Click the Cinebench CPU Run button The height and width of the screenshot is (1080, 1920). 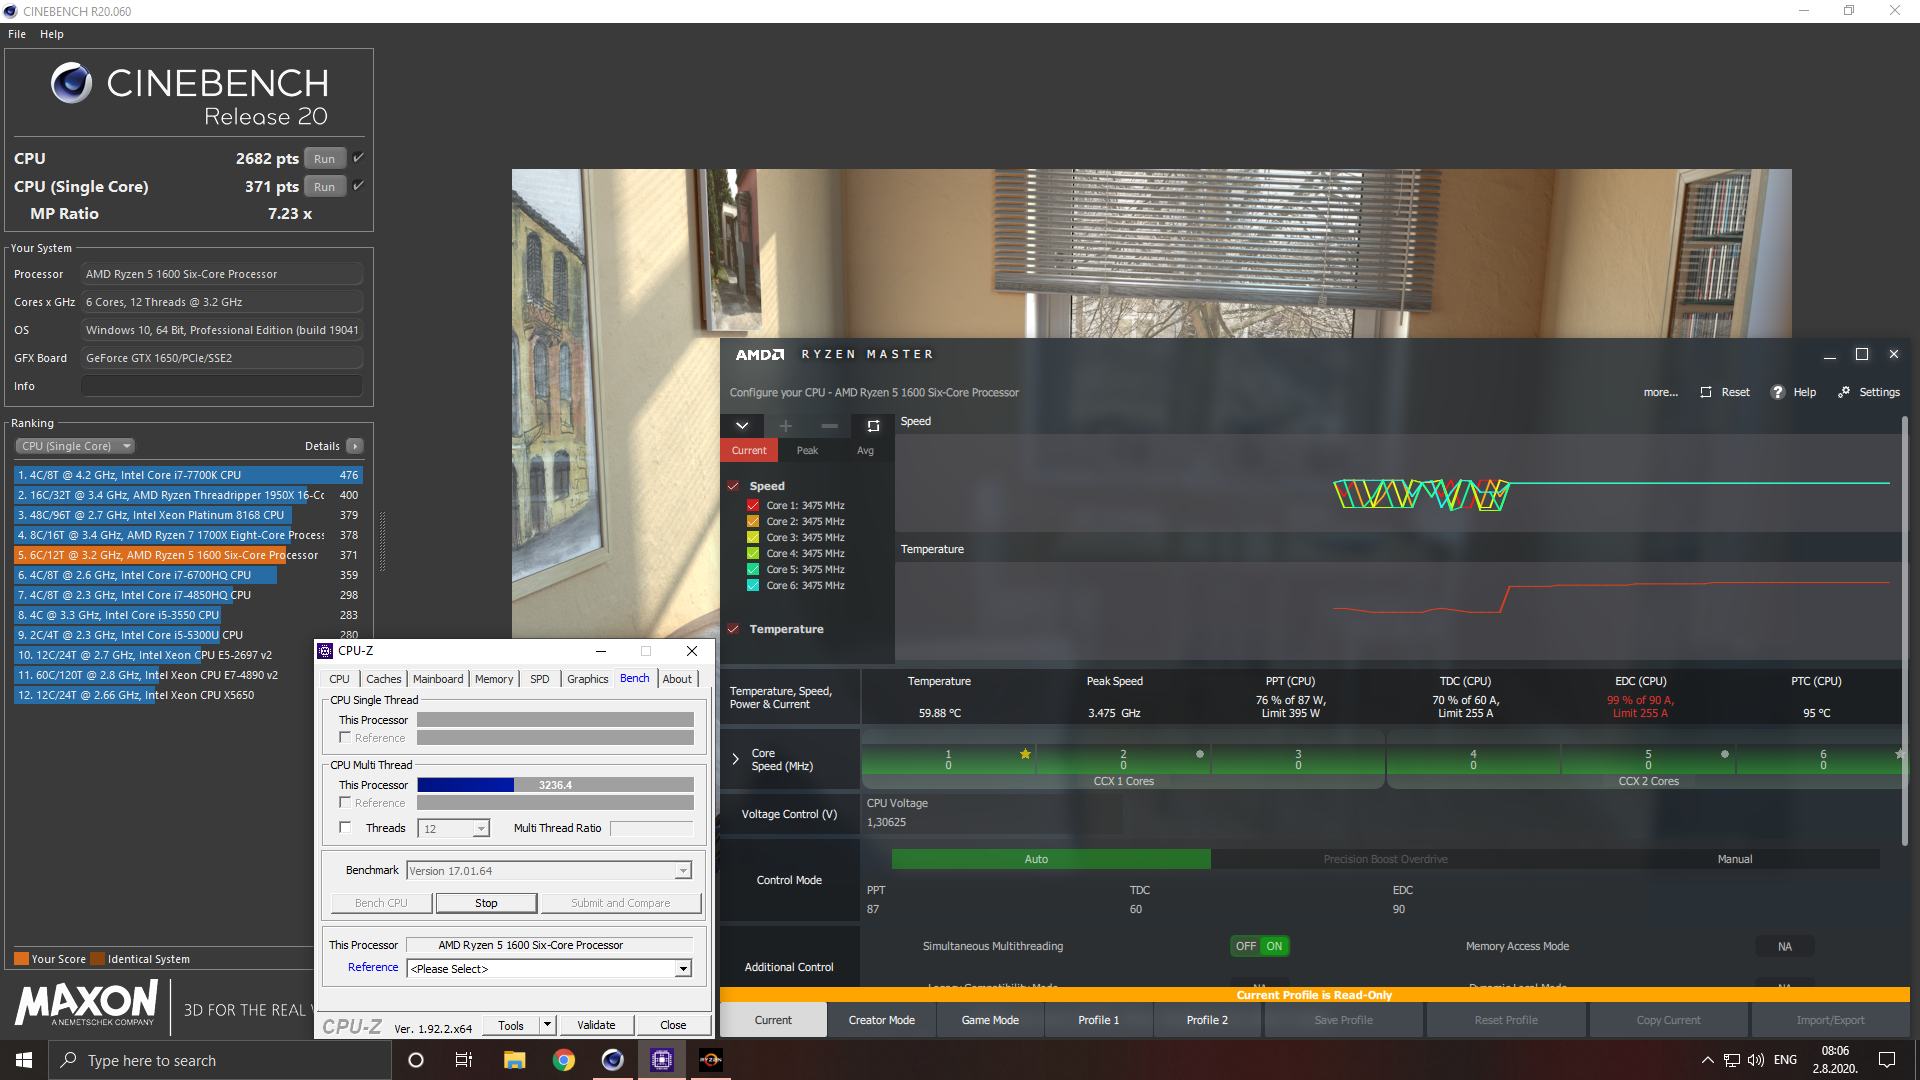click(x=324, y=160)
